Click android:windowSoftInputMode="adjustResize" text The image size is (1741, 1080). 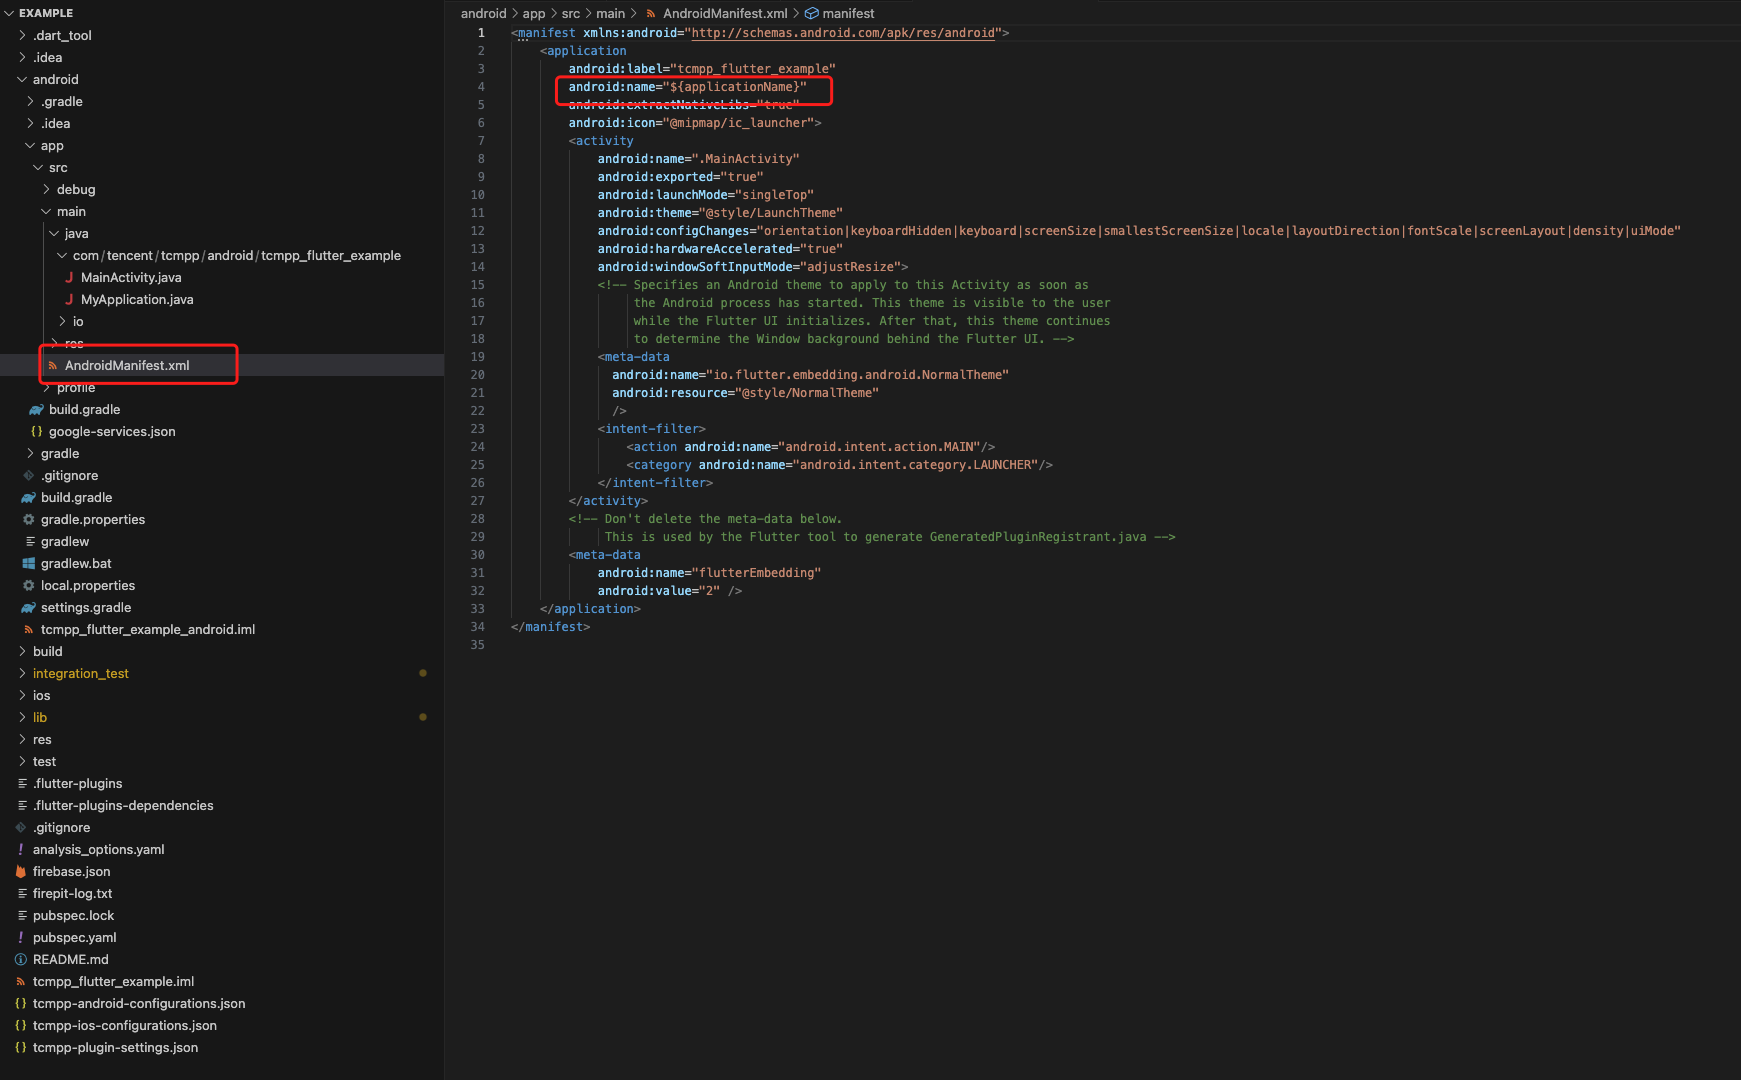point(749,267)
